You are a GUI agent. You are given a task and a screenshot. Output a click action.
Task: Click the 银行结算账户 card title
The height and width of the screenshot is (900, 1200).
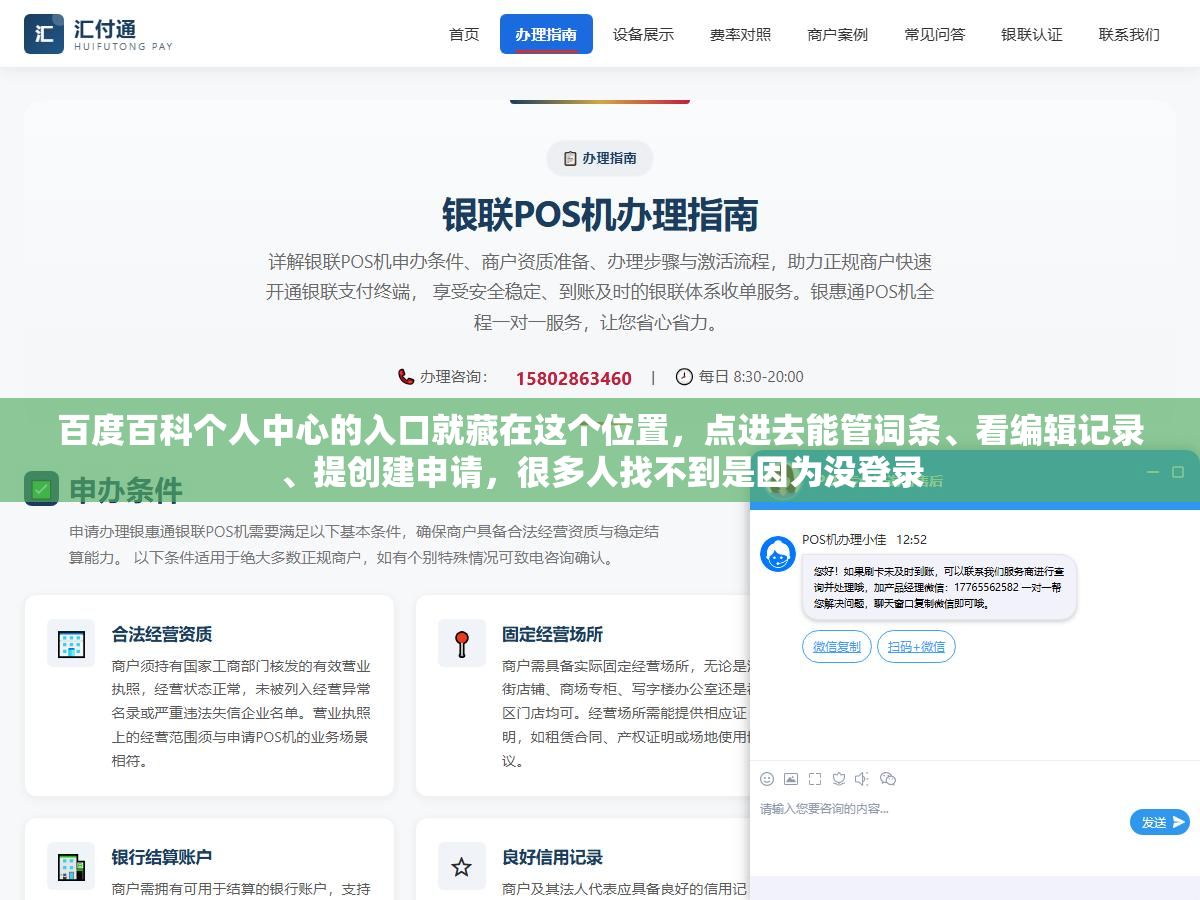(162, 857)
